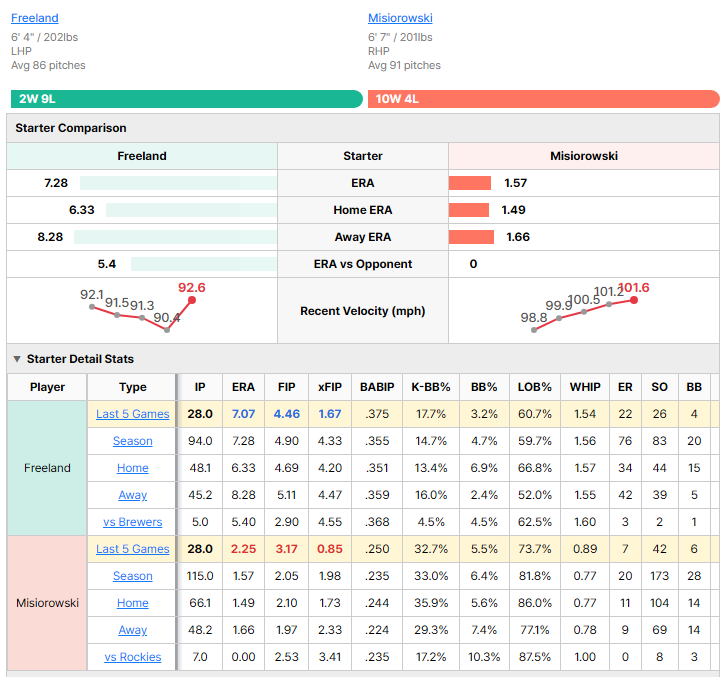Click Freeland's Last 5 Games 4.46 FIP
The image size is (726, 677).
(x=286, y=414)
